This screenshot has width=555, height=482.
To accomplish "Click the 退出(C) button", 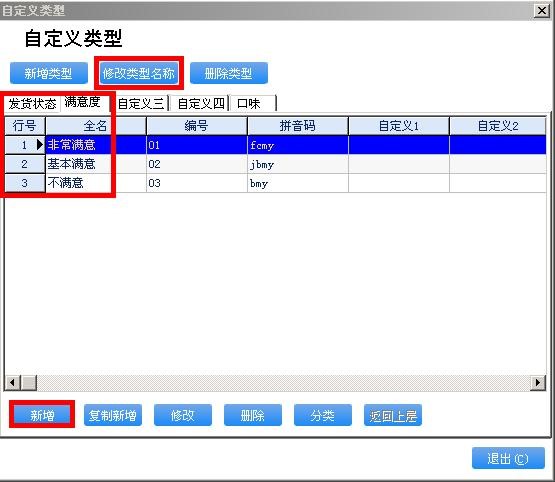I will pos(508,458).
